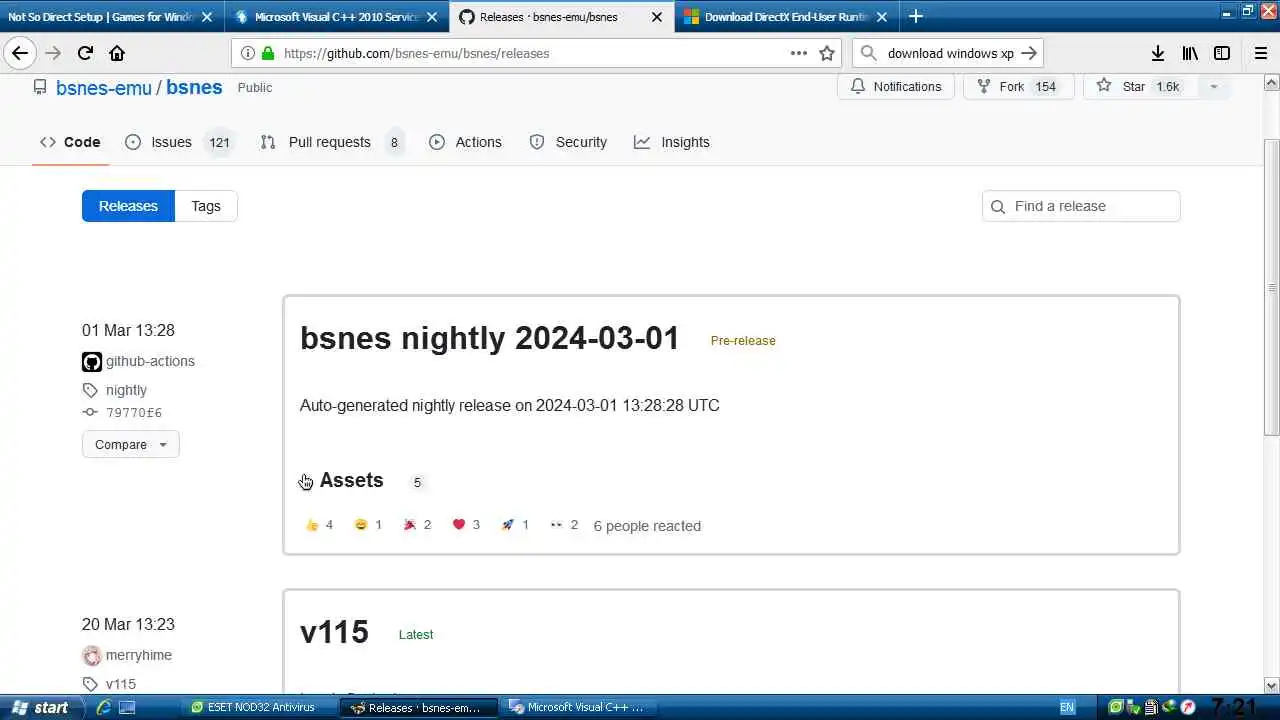
Task: Go back with the browser back arrow
Action: [x=20, y=53]
